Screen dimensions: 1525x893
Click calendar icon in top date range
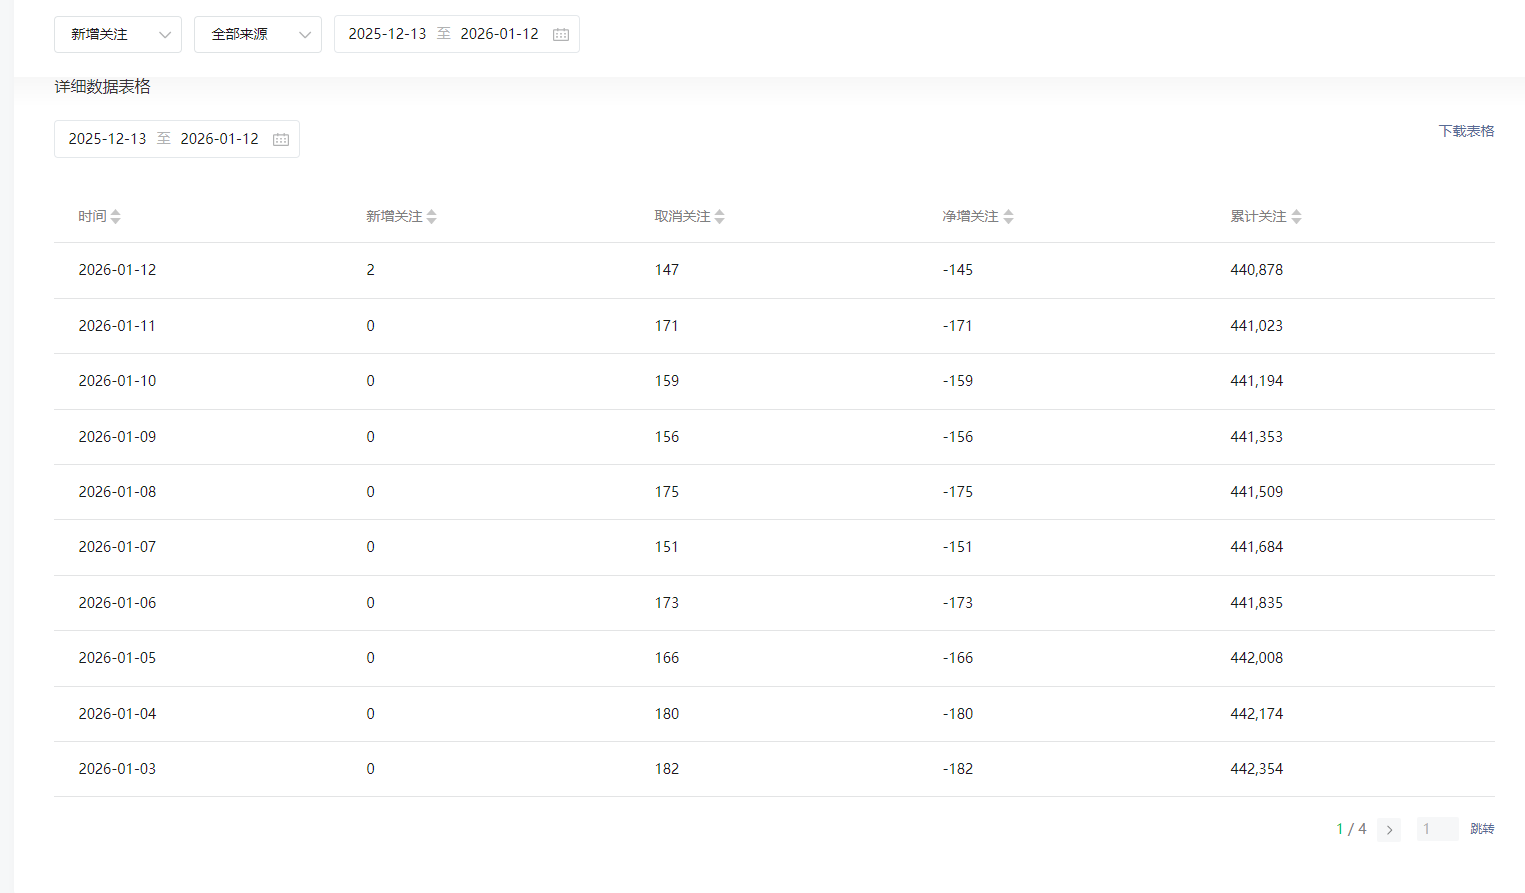click(561, 34)
